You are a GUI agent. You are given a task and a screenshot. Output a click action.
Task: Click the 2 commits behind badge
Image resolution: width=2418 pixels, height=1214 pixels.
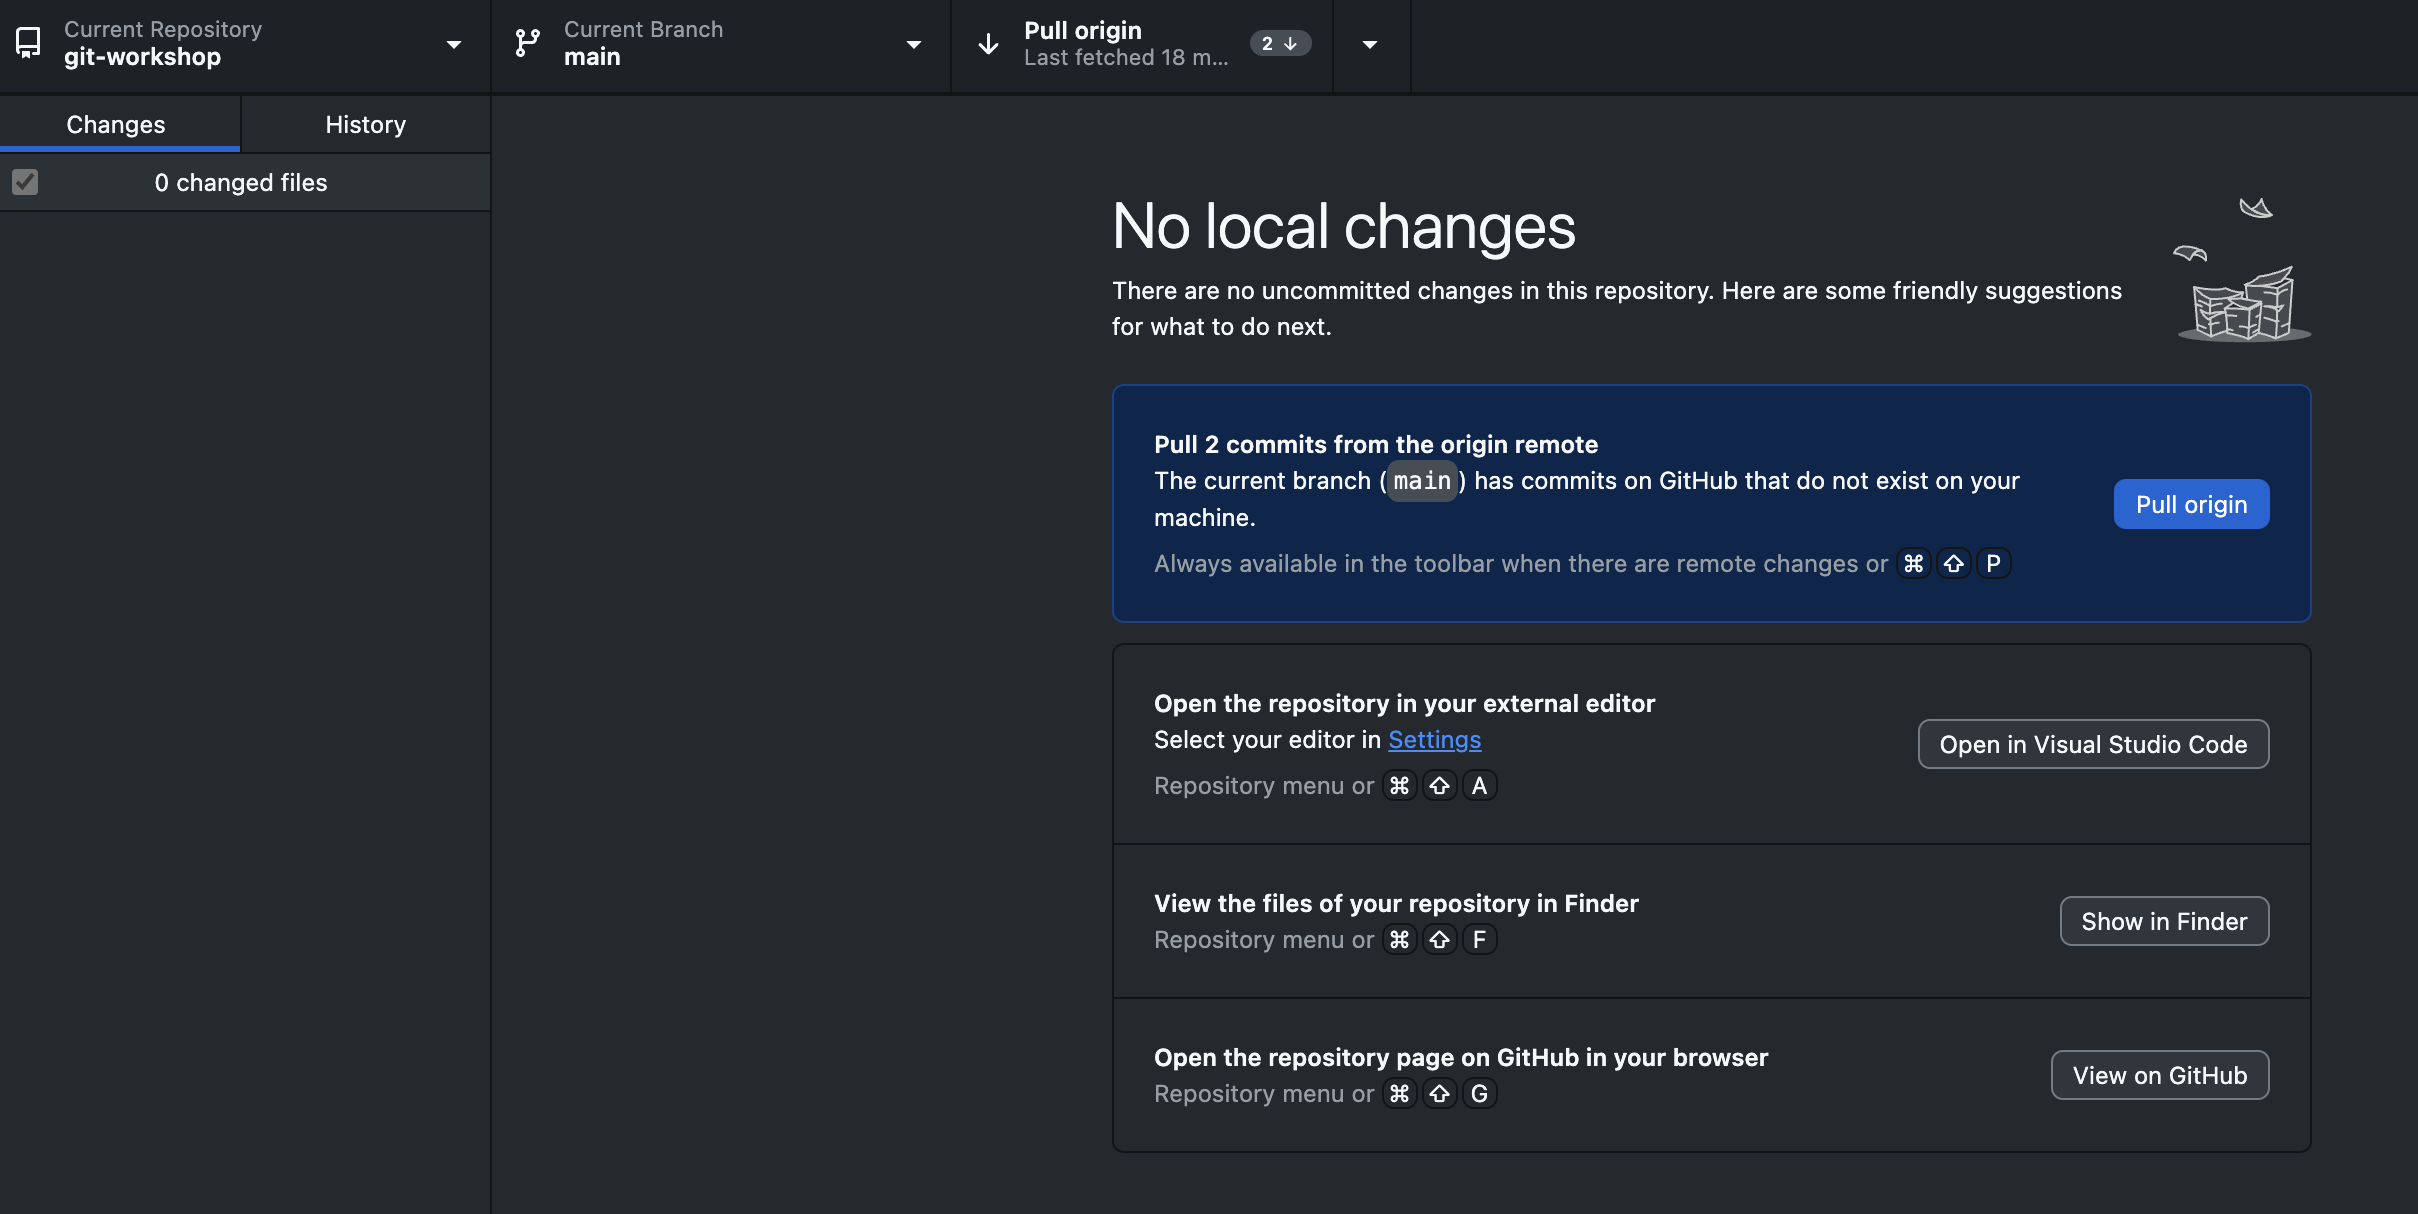tap(1279, 44)
